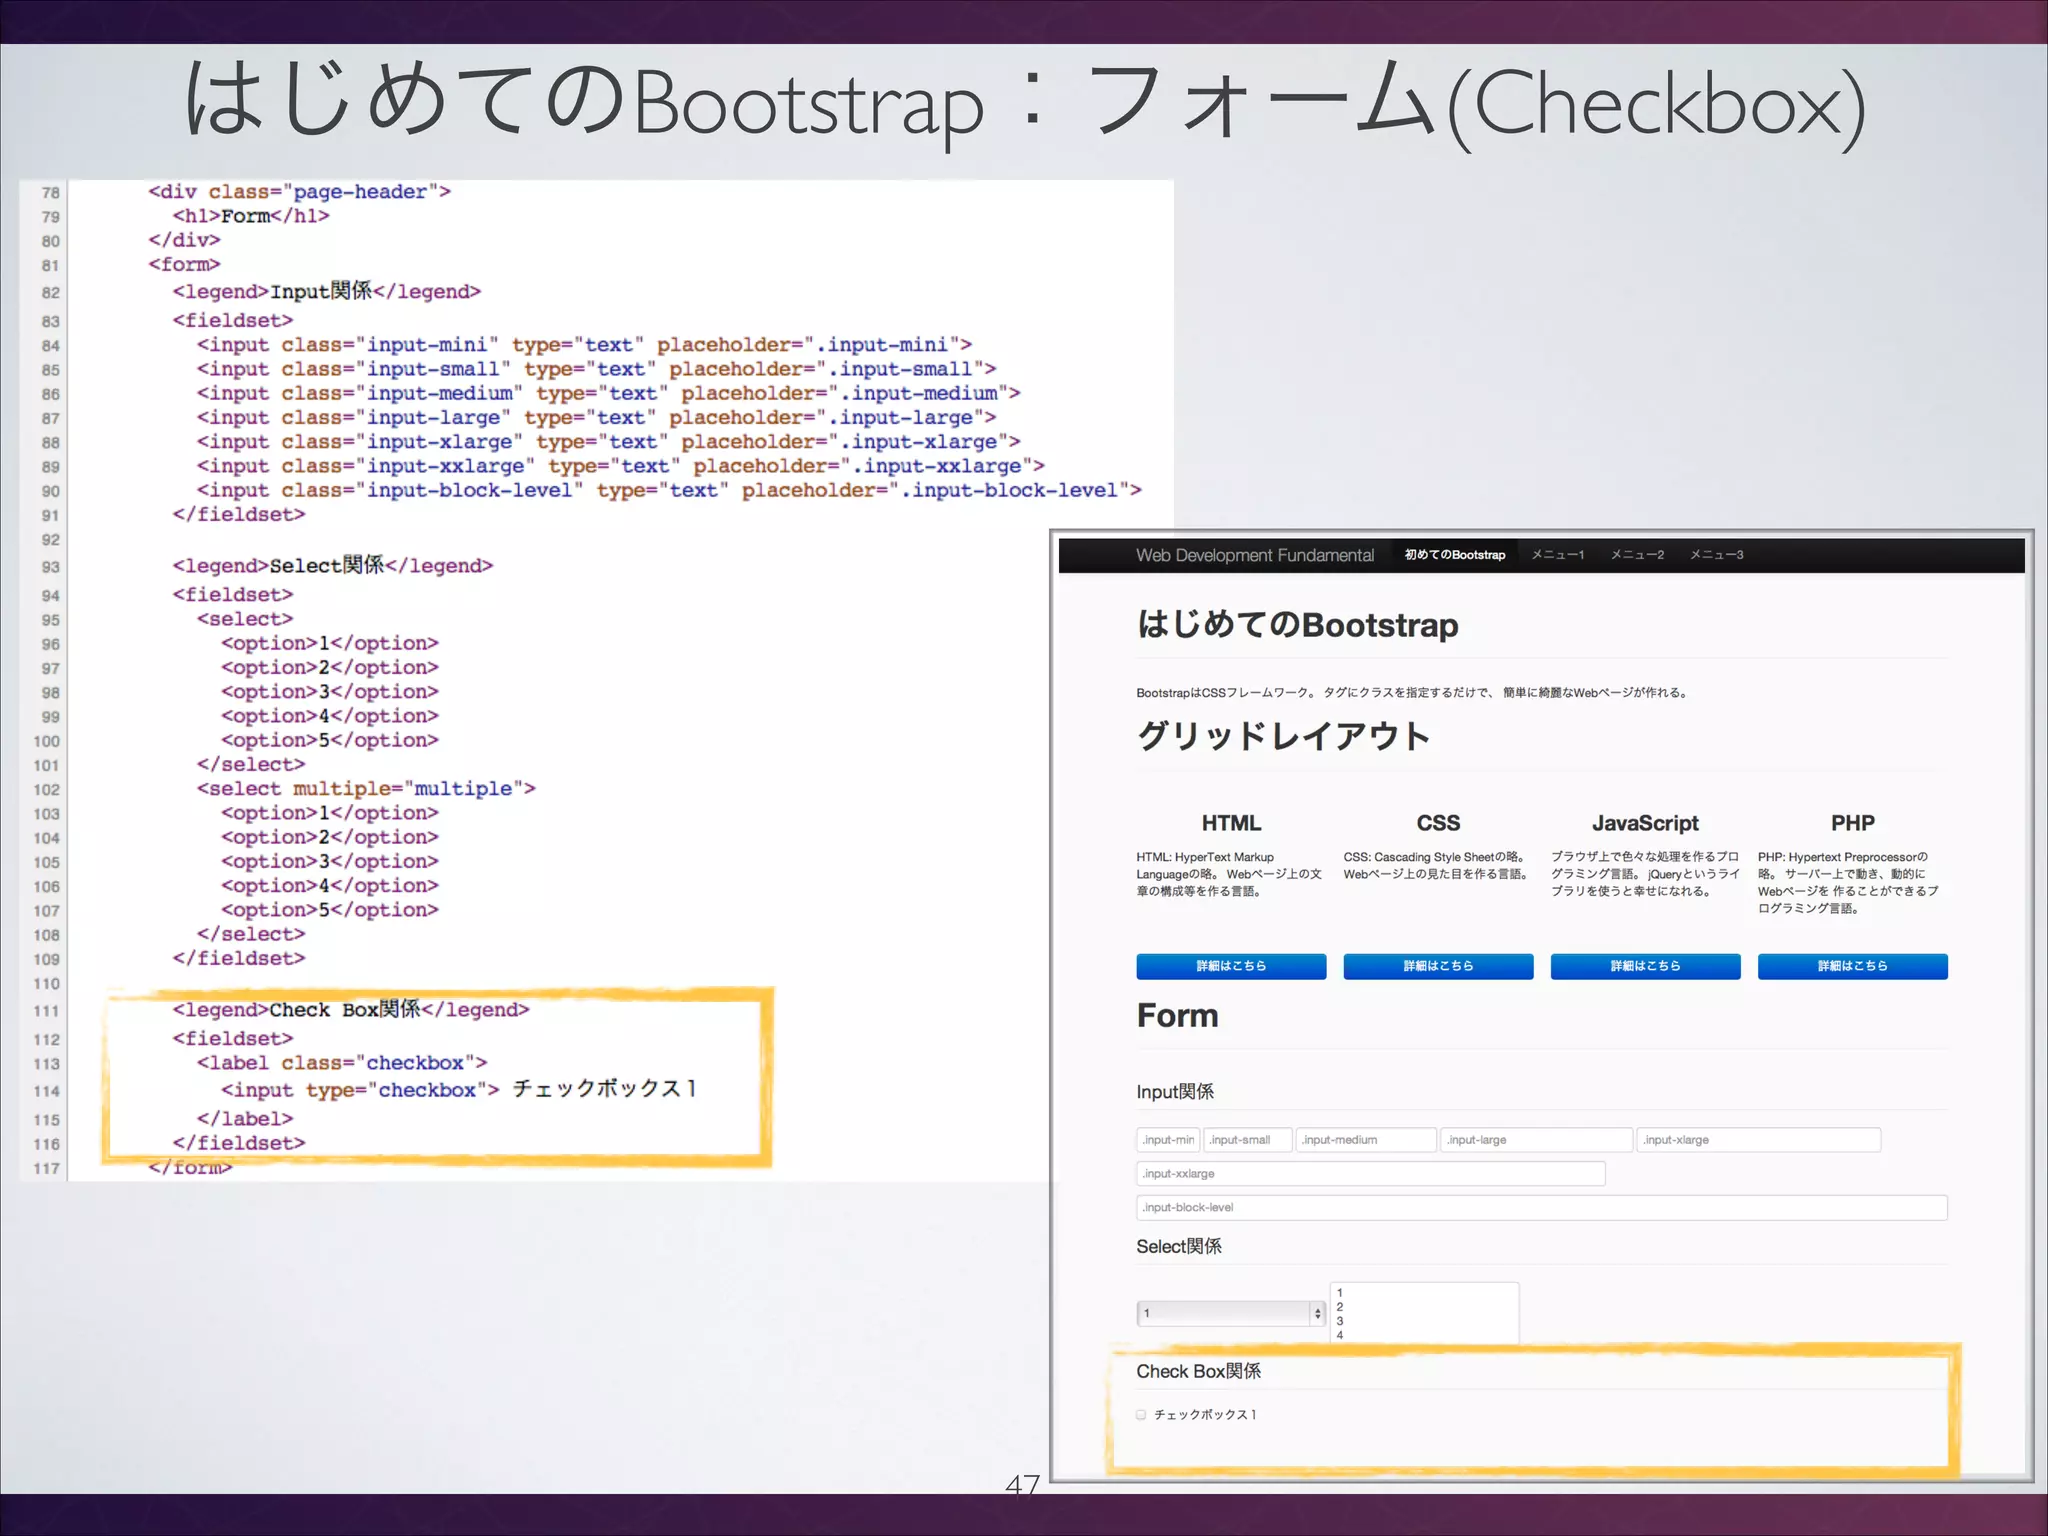Click the Select関係 legend in the preview
The width and height of the screenshot is (2048, 1536).
pos(1179,1247)
